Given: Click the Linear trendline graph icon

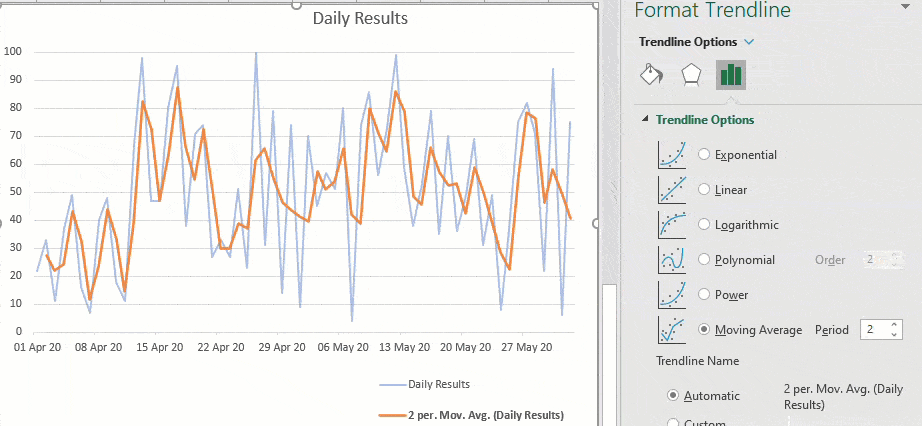Looking at the screenshot, I should (x=672, y=189).
